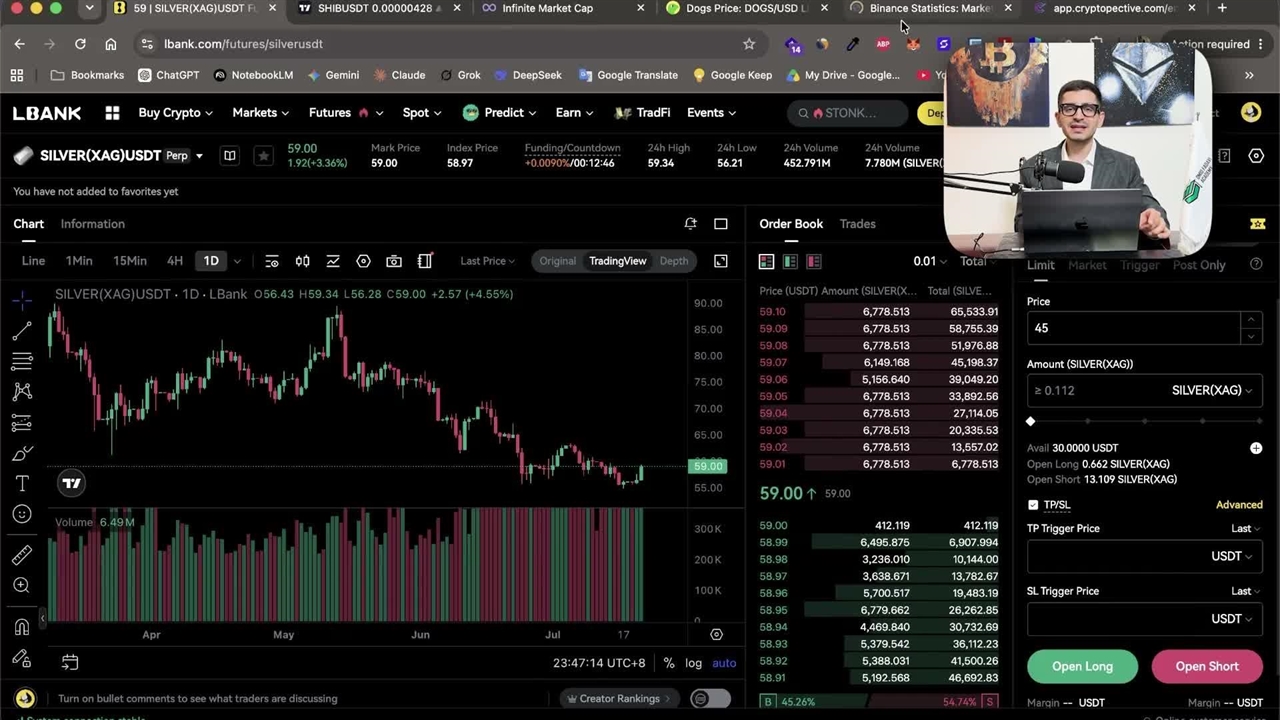Switch to the Trades tab
Screen dimensions: 1280x720
click(857, 224)
